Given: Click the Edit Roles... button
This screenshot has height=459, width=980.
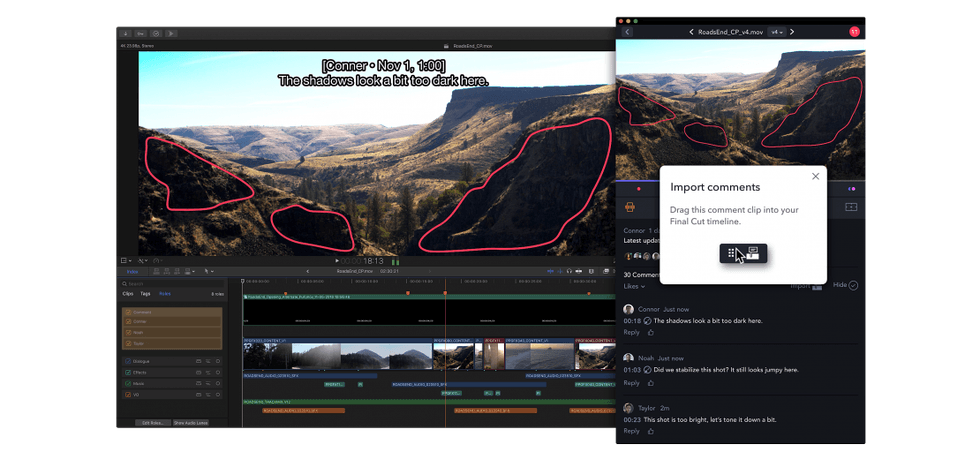Looking at the screenshot, I should coord(152,423).
